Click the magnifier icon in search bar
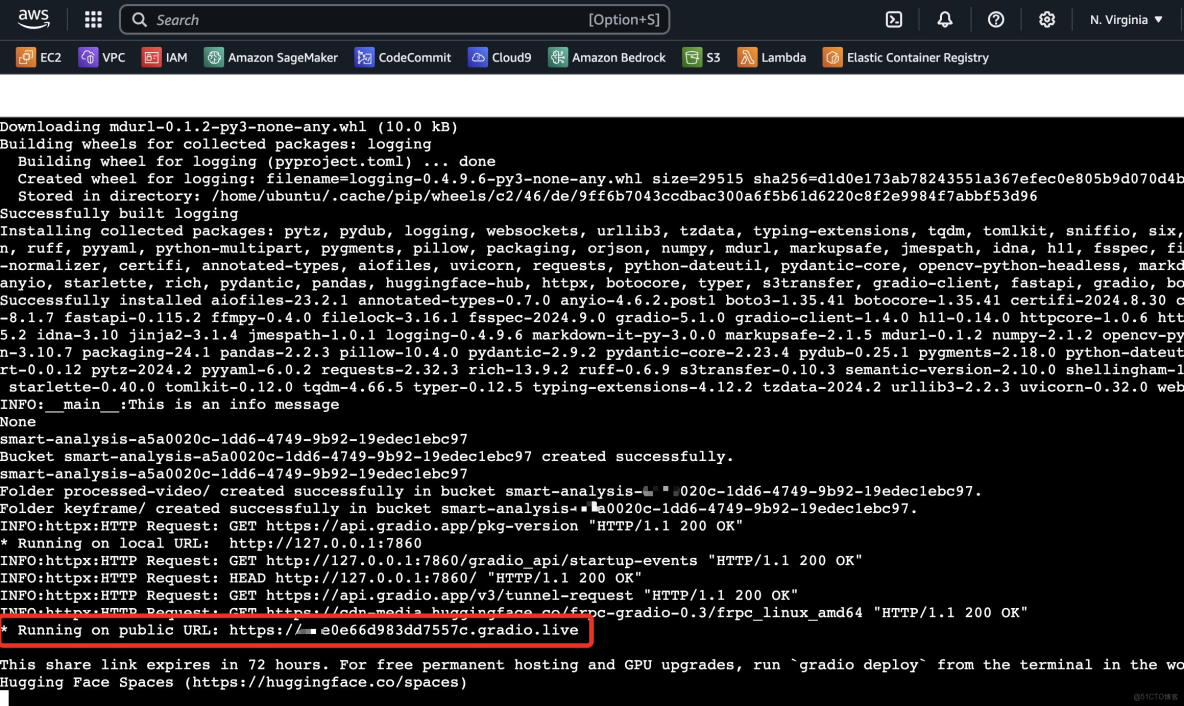 coord(139,20)
